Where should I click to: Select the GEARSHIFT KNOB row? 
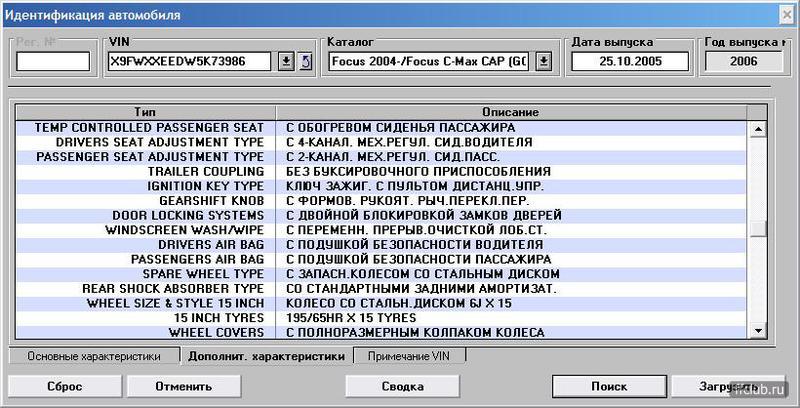coord(383,201)
